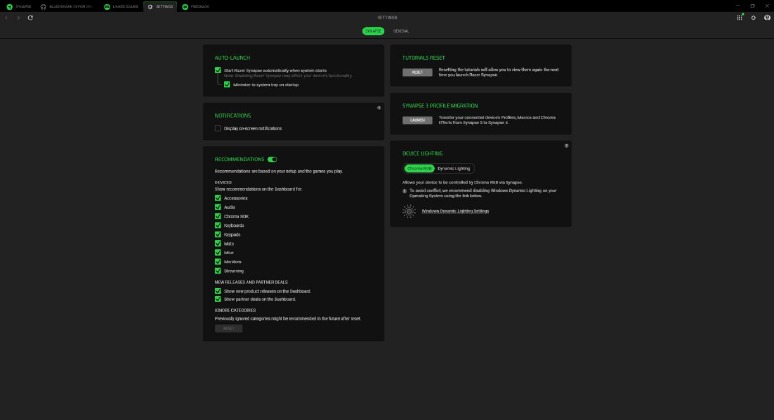Click the Notifications heading text
The height and width of the screenshot is (420, 774).
pyautogui.click(x=232, y=115)
